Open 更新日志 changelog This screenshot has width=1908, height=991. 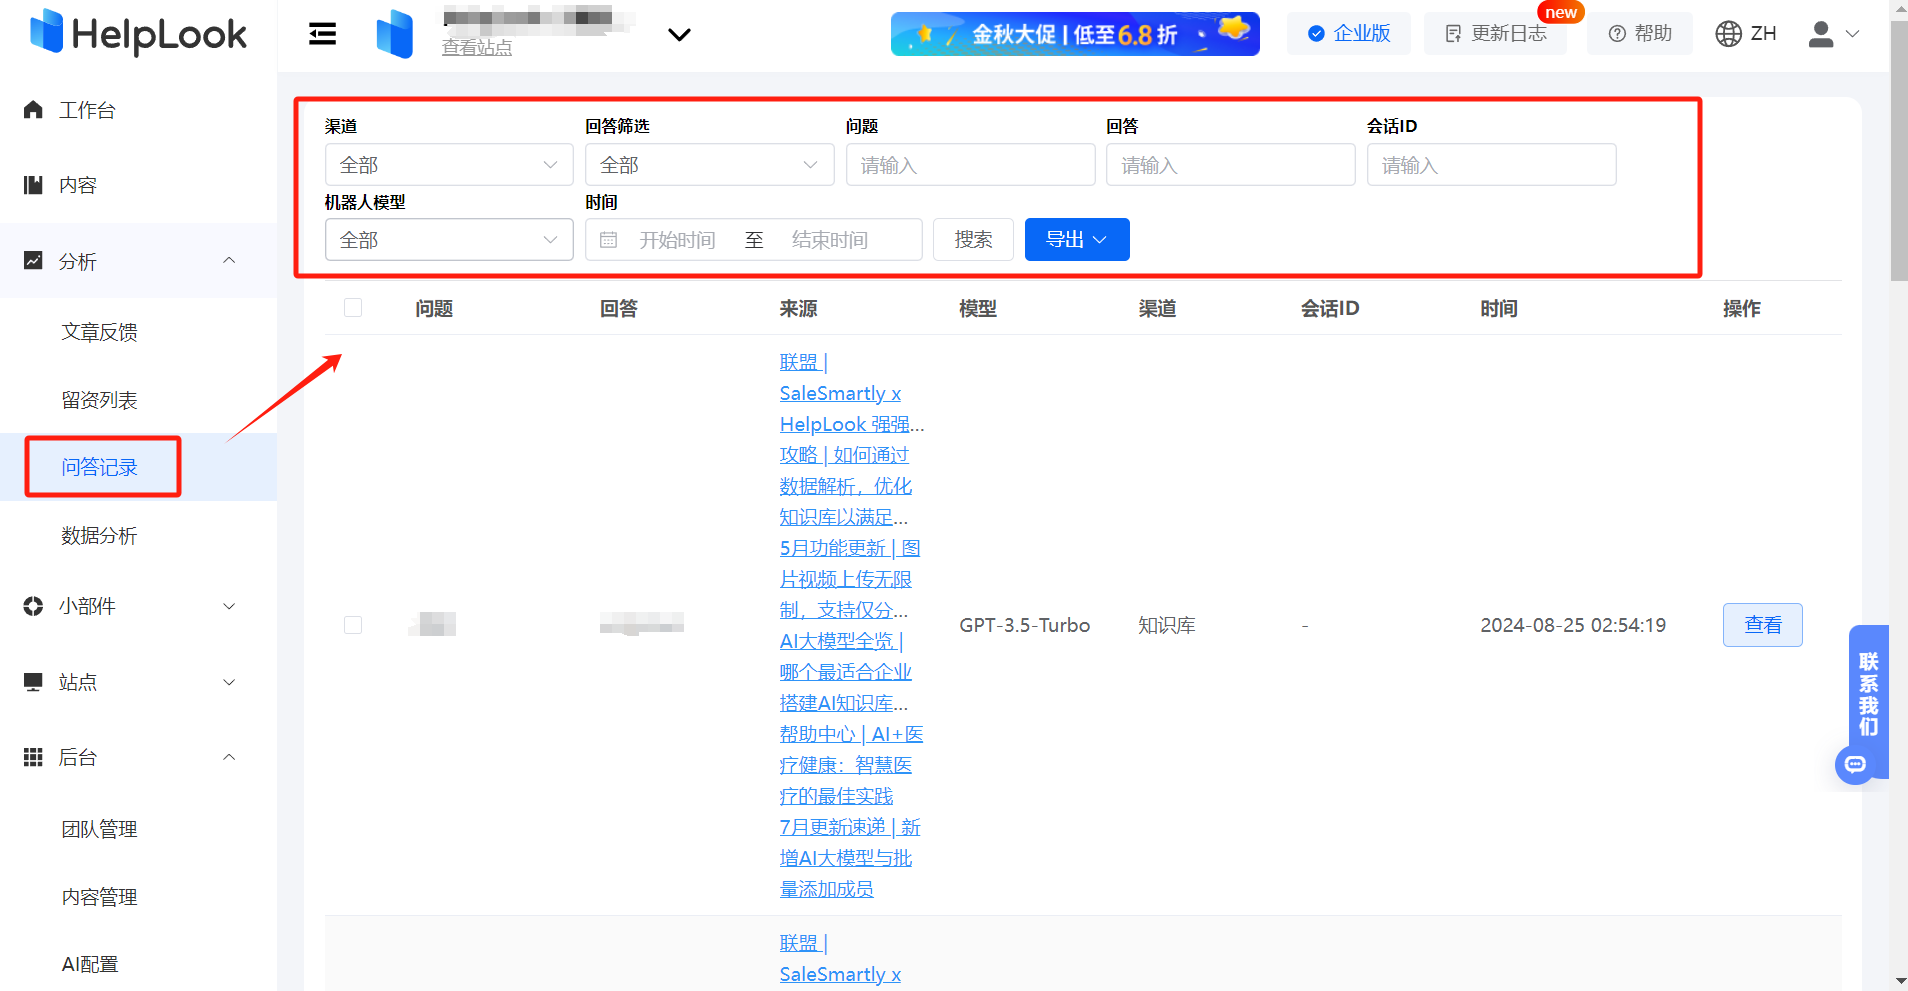pyautogui.click(x=1495, y=34)
